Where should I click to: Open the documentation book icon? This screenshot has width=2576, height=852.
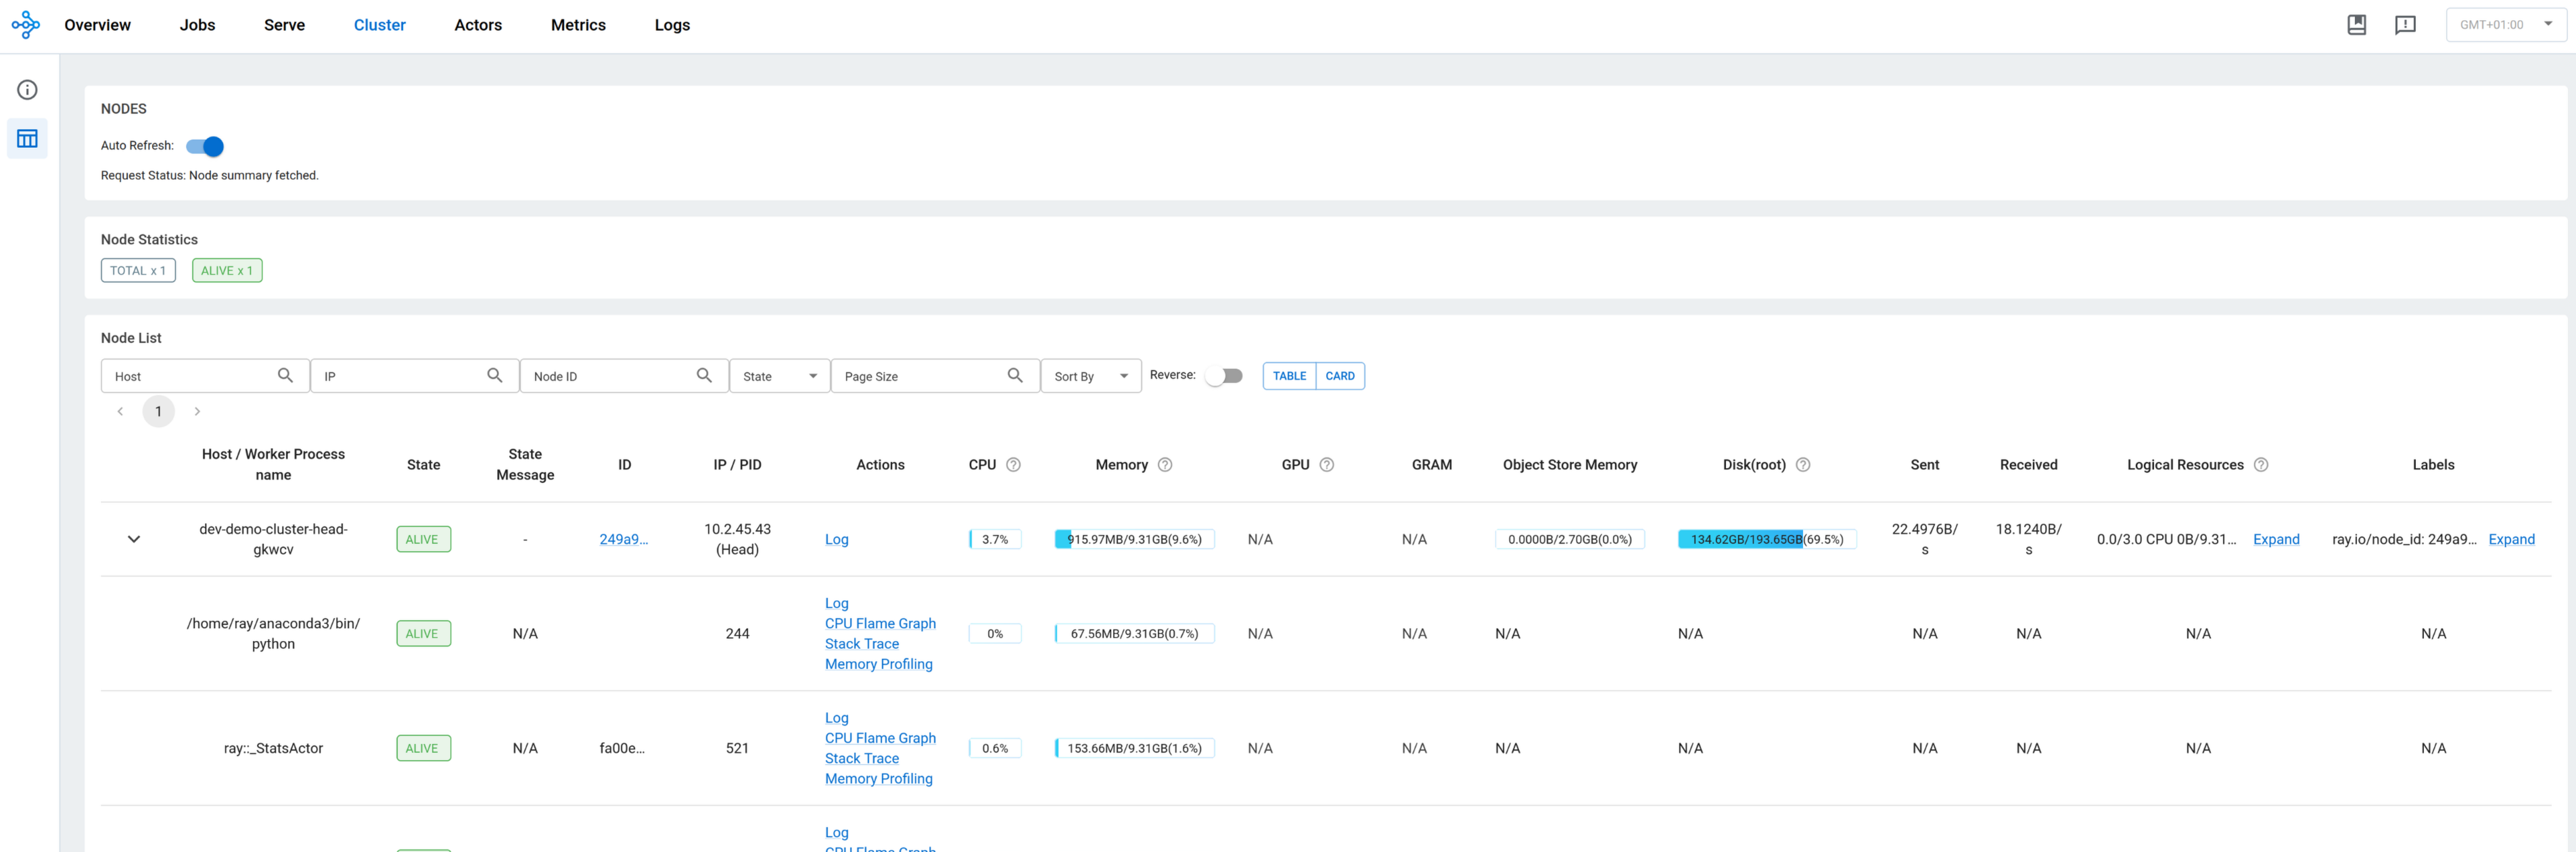click(2356, 25)
